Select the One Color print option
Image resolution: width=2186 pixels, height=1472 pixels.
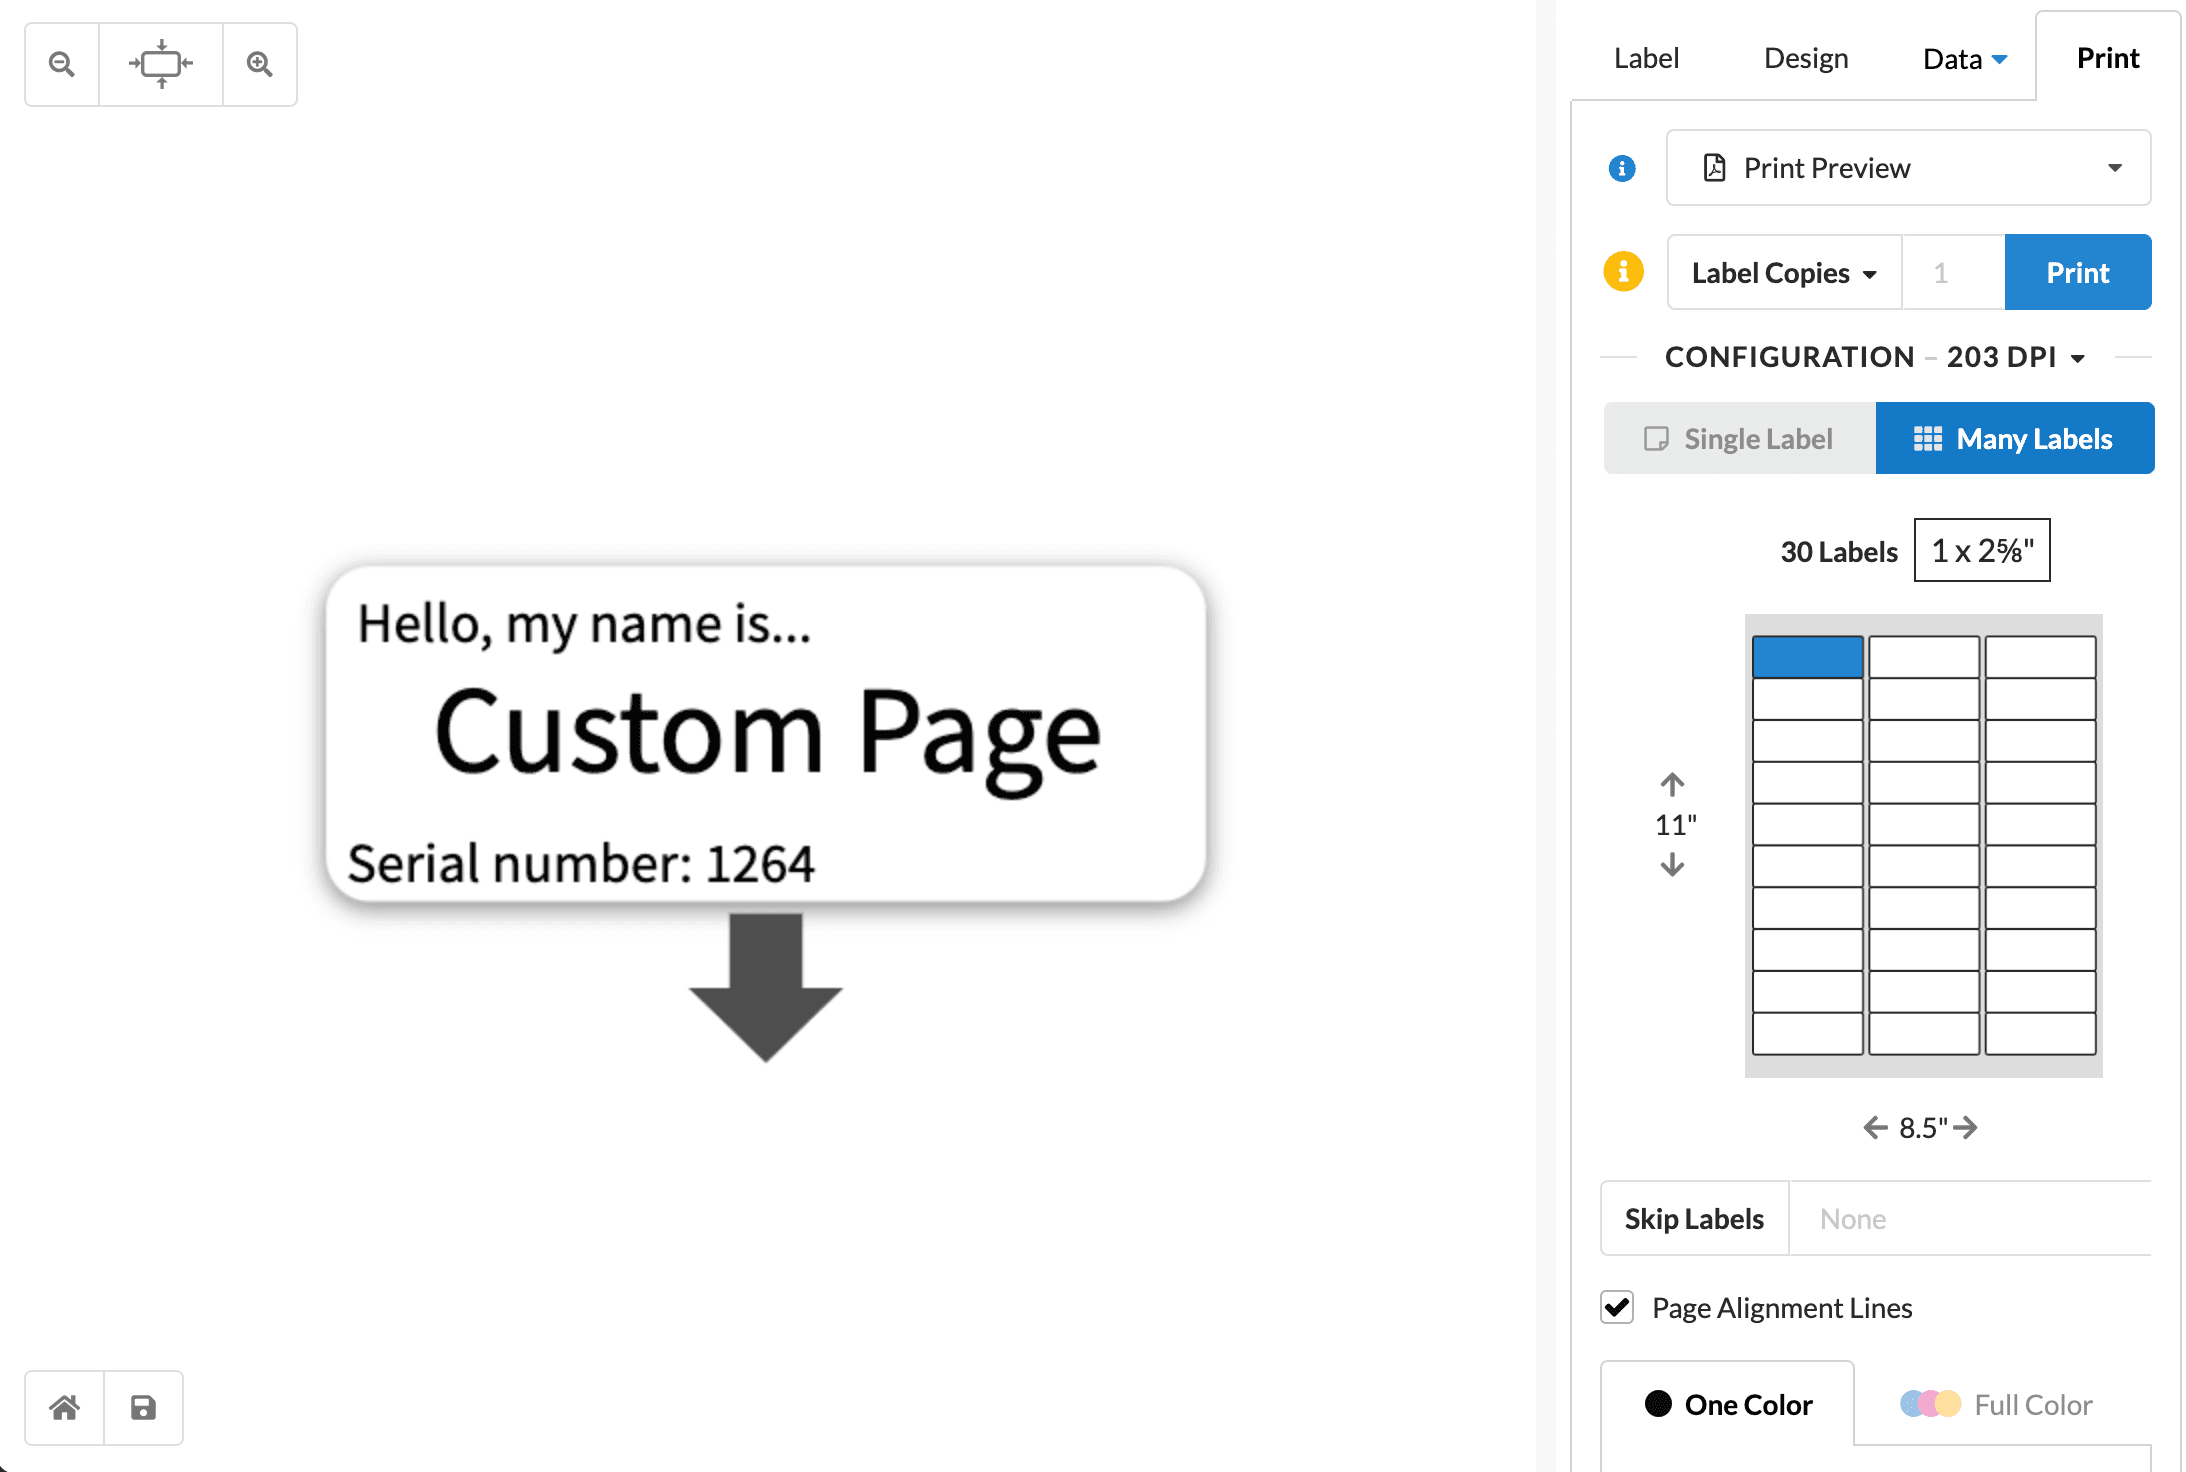[x=1728, y=1404]
